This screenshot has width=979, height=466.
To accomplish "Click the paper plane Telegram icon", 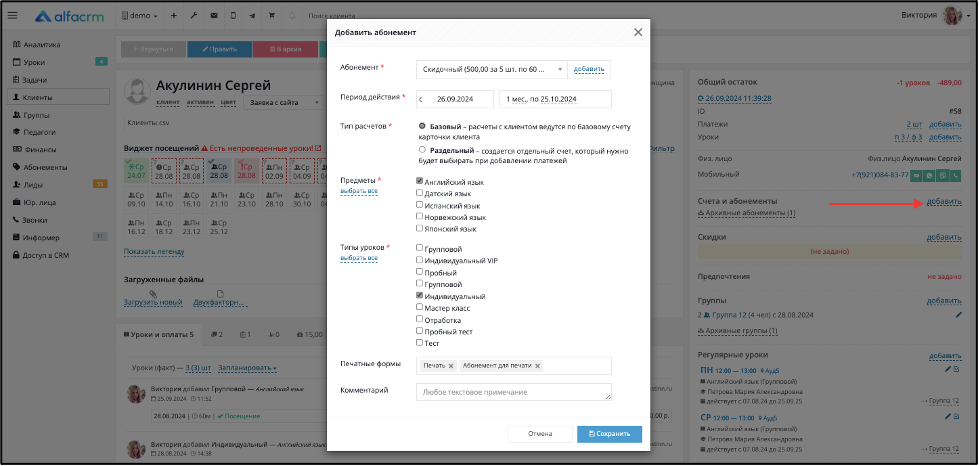I will tap(252, 16).
